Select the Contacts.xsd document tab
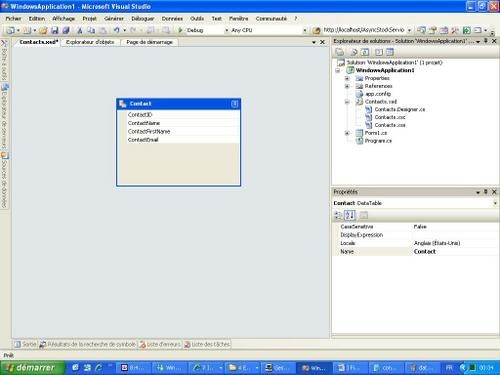Image resolution: width=500 pixels, height=375 pixels. click(x=38, y=42)
